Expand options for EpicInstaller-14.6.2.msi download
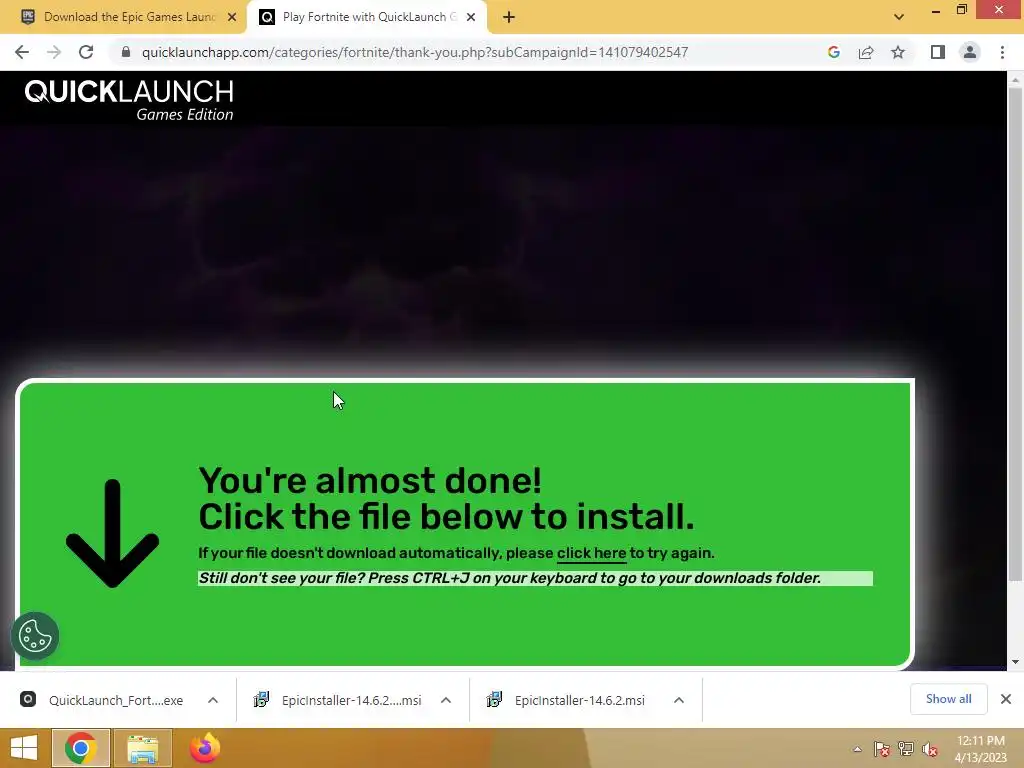The image size is (1024, 768). click(x=679, y=700)
